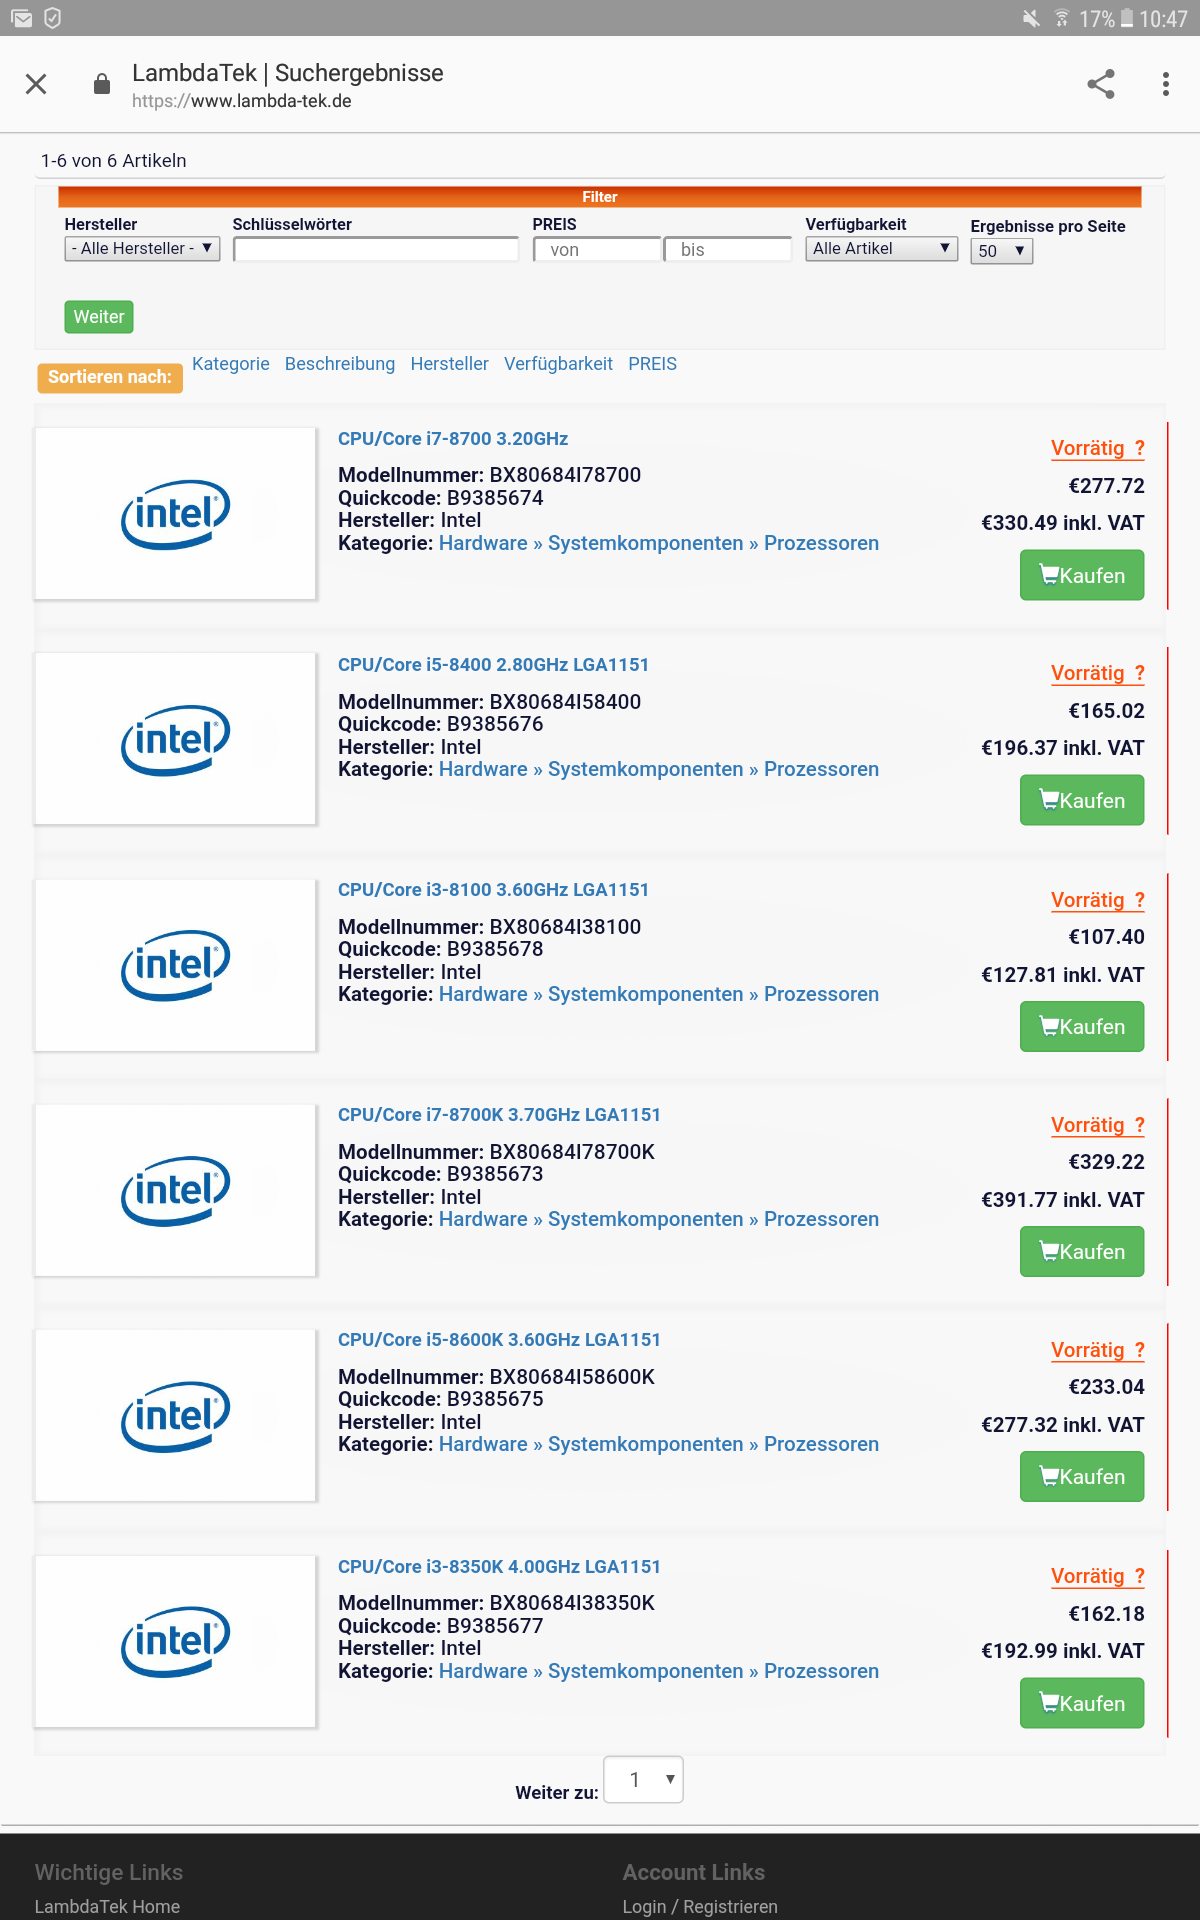Sort results by PREIS

click(x=652, y=364)
